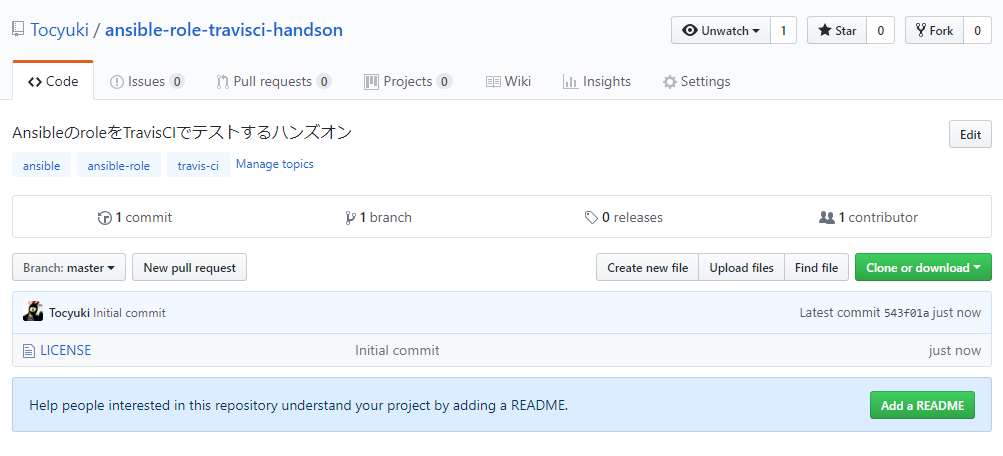Select the ansible-role topic tag

point(119,166)
